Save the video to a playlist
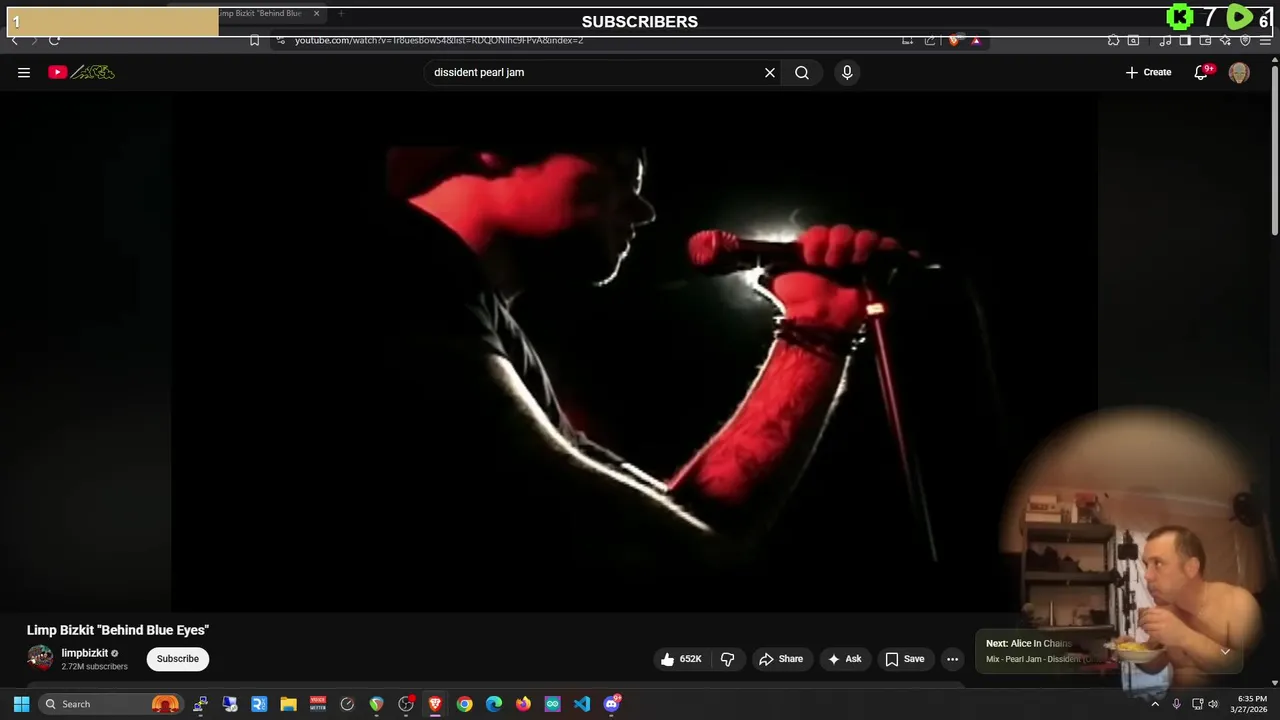 point(905,659)
